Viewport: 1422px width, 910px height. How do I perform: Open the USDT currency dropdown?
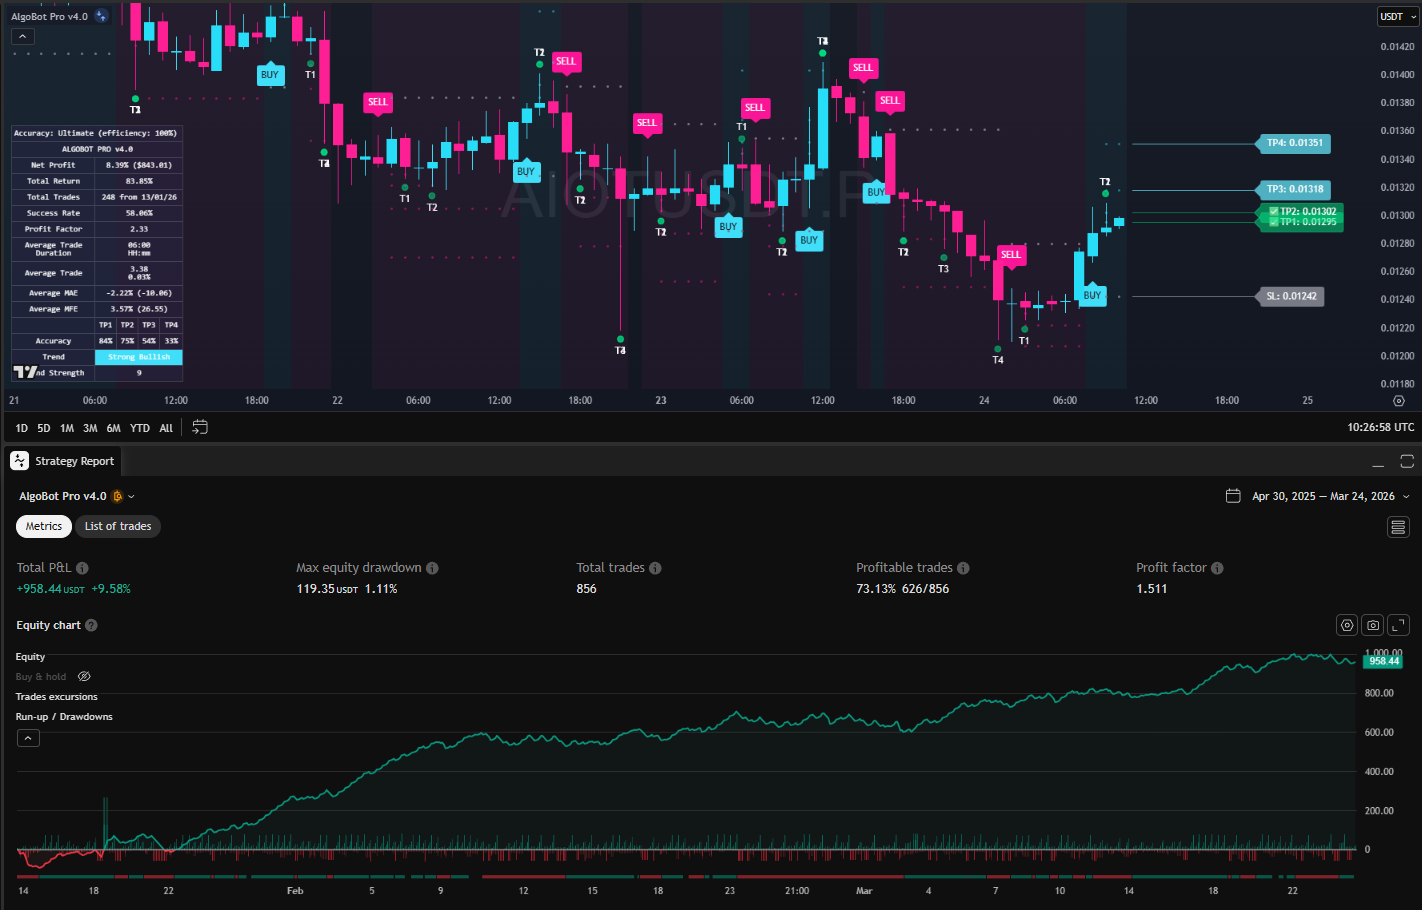pos(1397,17)
